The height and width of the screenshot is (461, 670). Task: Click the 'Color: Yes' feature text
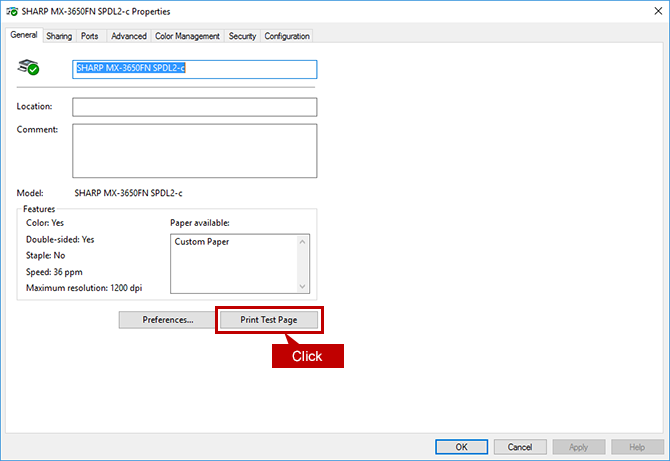click(x=45, y=223)
